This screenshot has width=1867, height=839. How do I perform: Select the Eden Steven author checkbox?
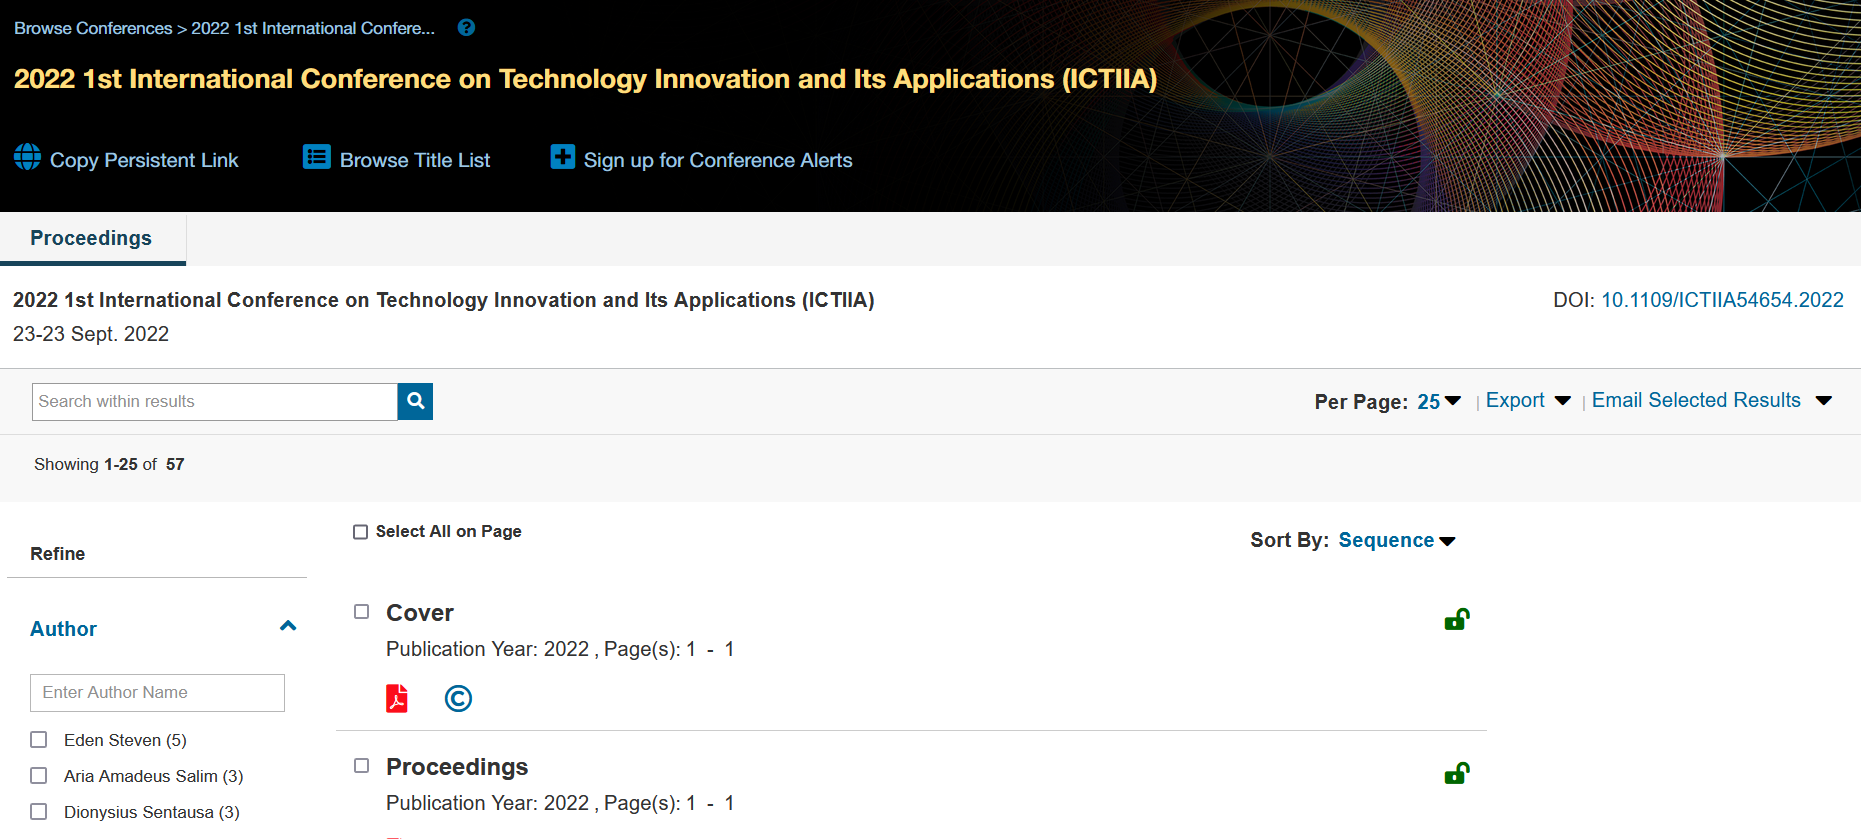39,740
